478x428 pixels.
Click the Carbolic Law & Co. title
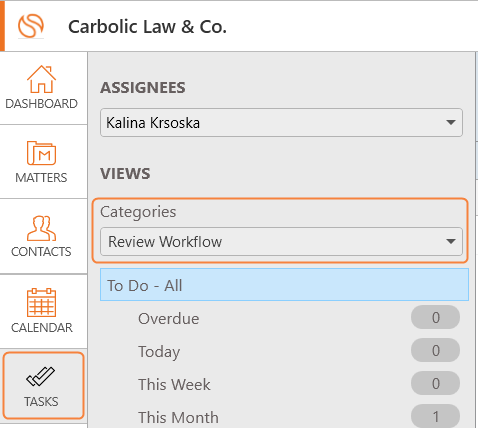click(147, 27)
